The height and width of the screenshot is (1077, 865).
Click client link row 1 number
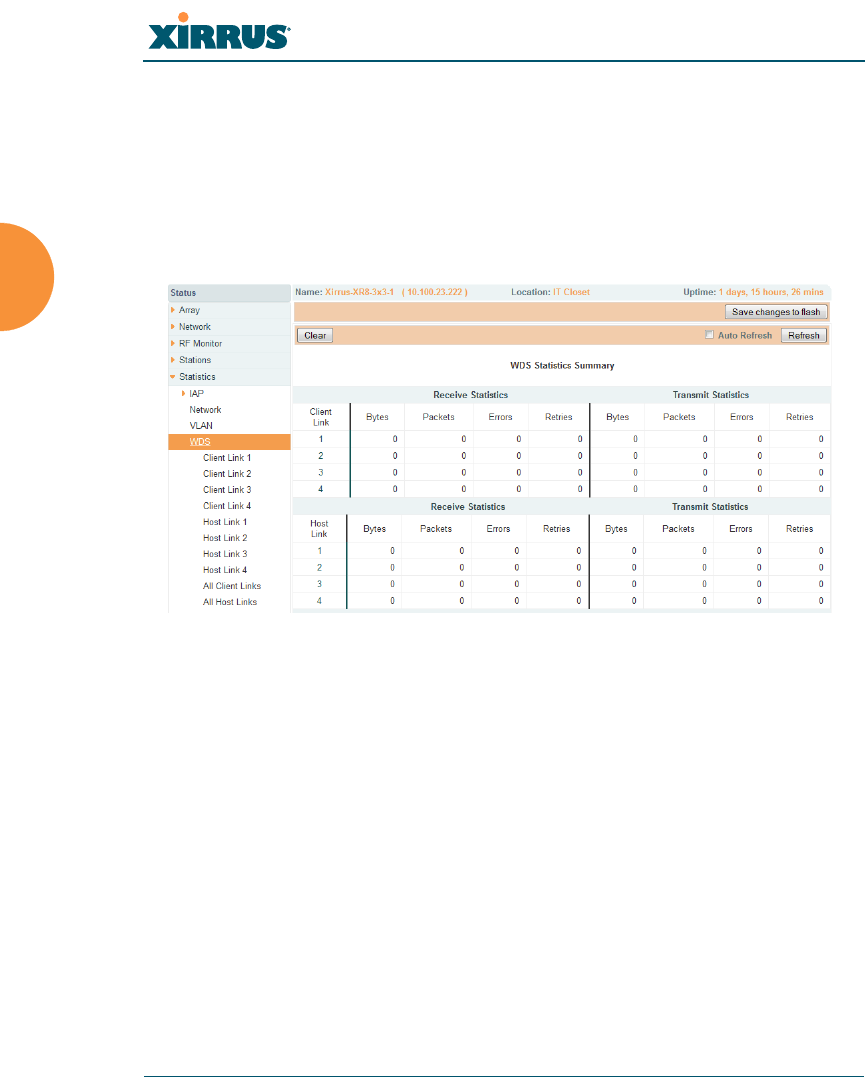(x=321, y=439)
